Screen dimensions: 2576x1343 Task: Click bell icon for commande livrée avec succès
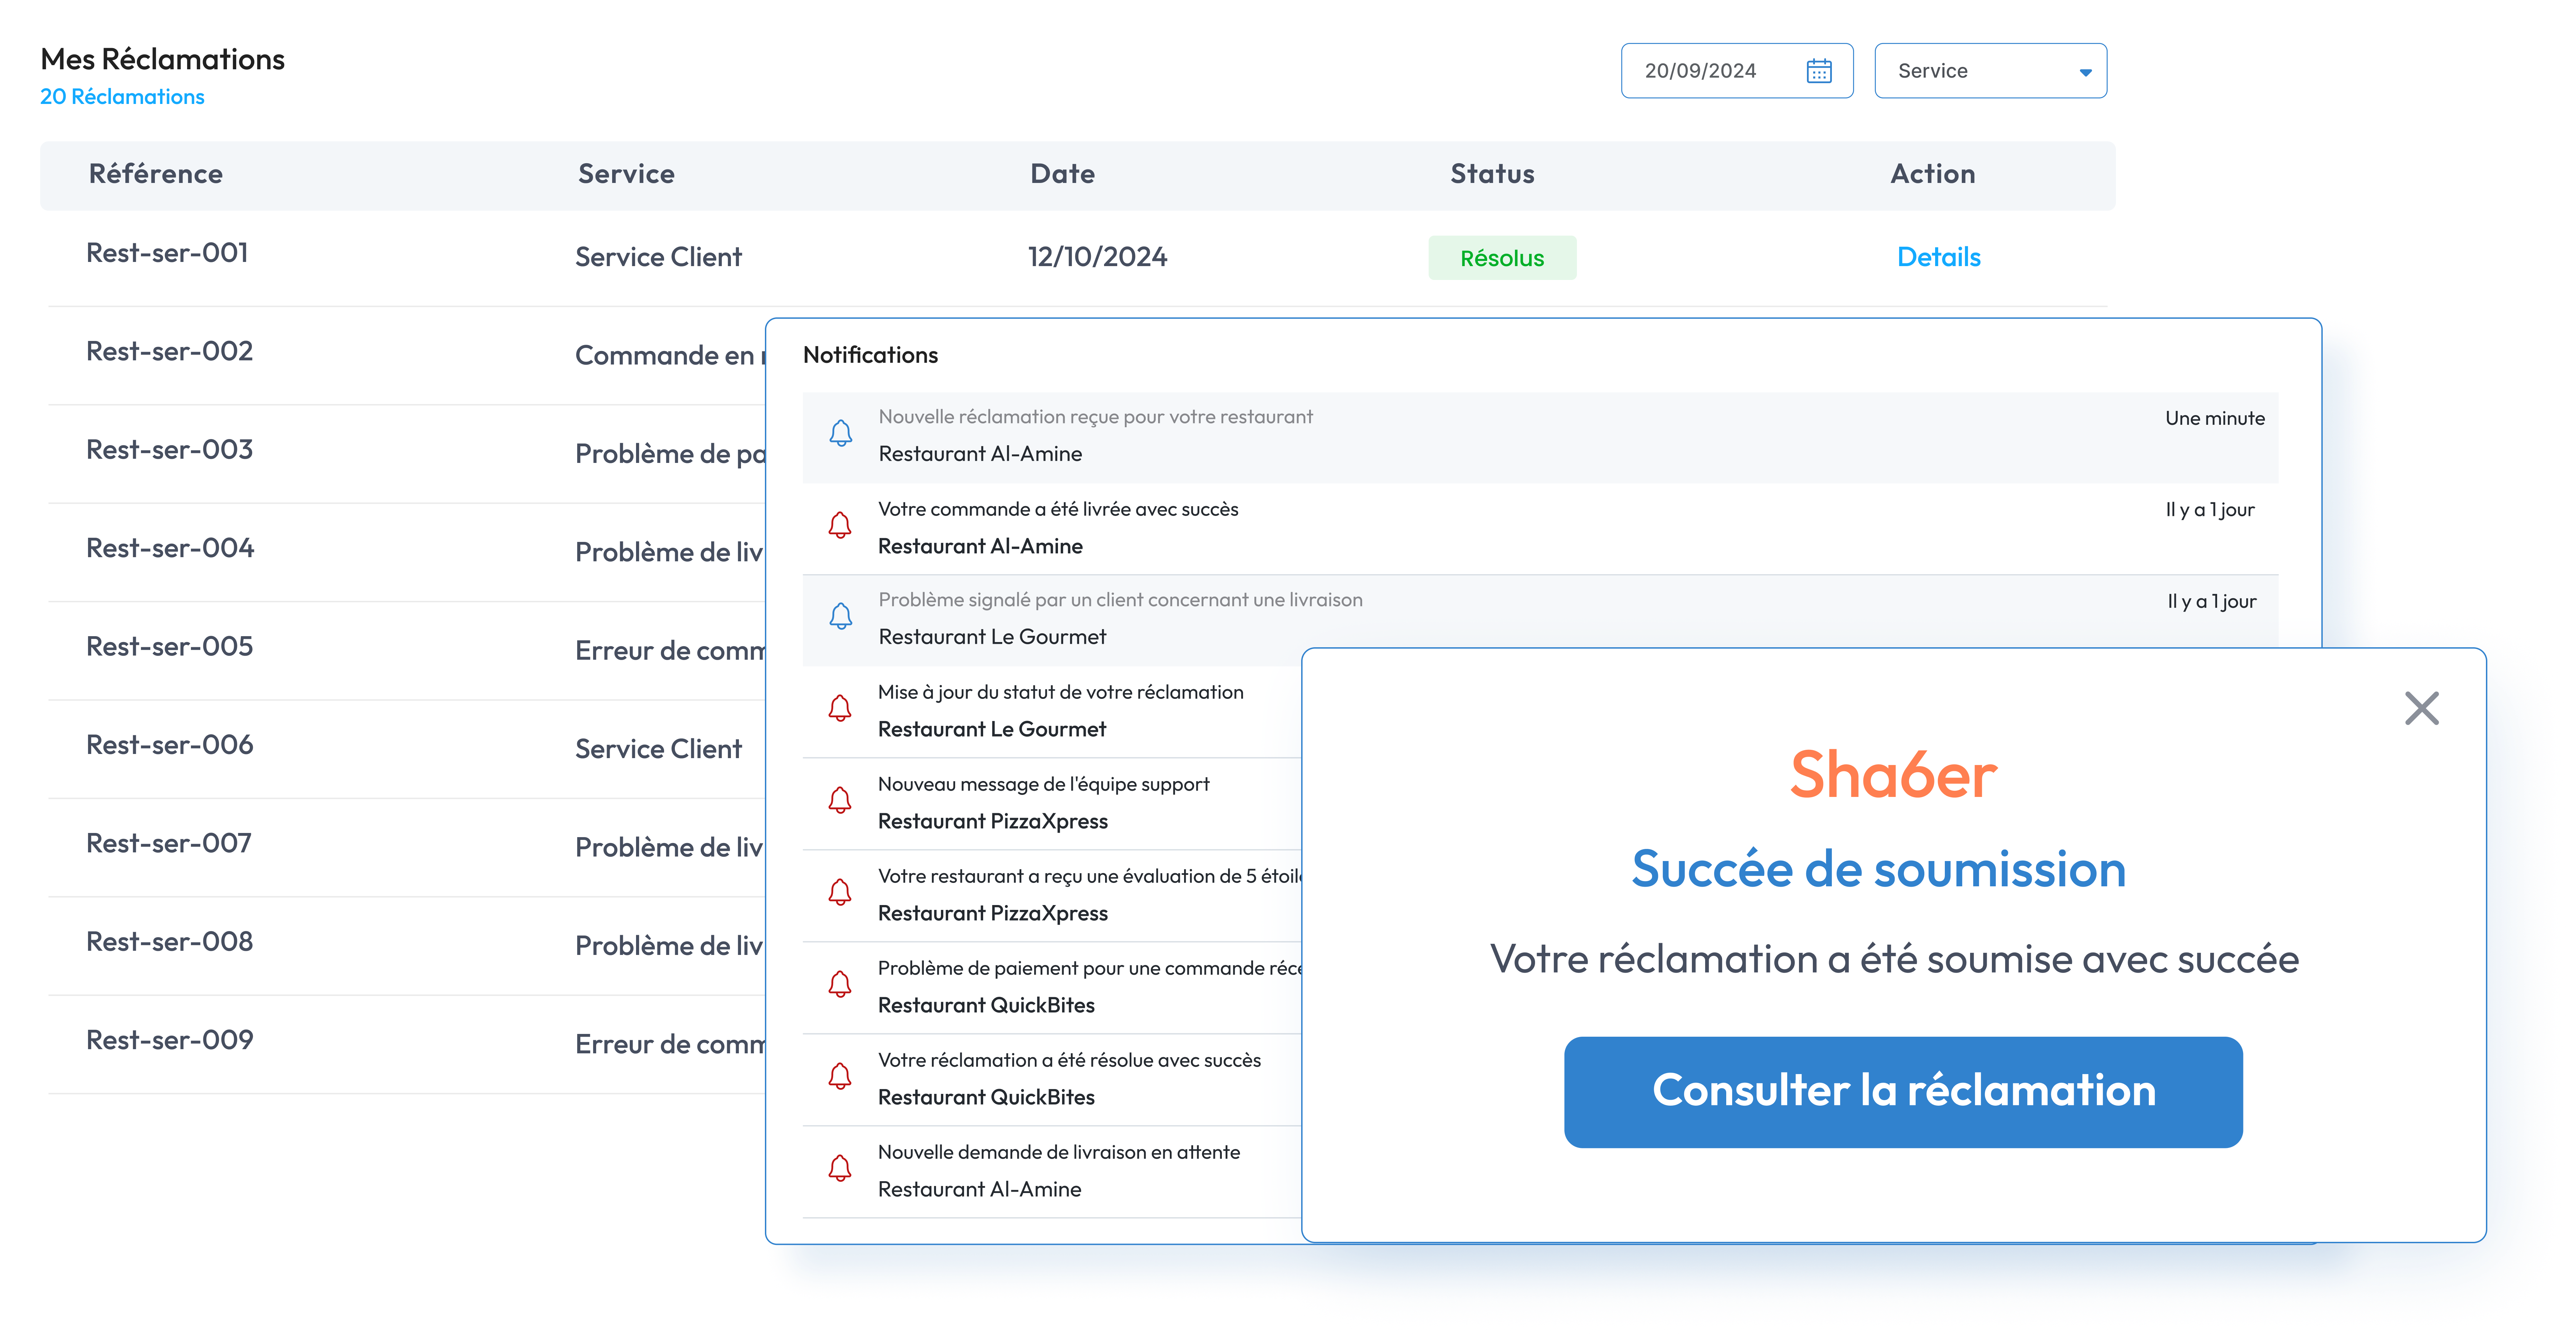[840, 526]
